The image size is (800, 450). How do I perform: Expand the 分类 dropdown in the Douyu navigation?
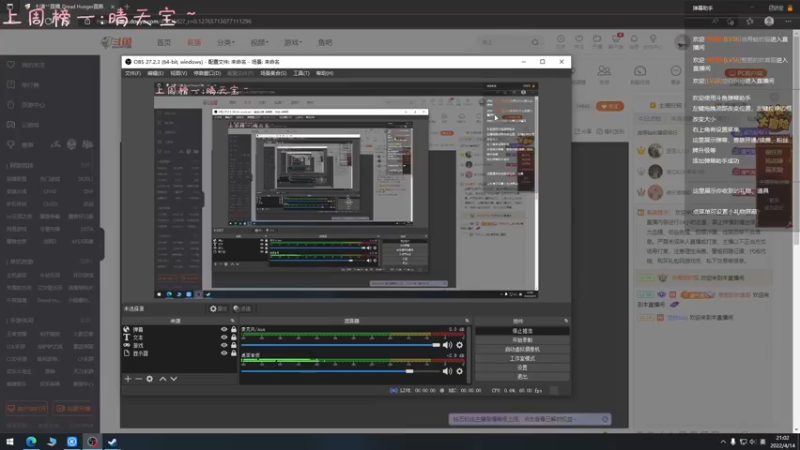[226, 42]
